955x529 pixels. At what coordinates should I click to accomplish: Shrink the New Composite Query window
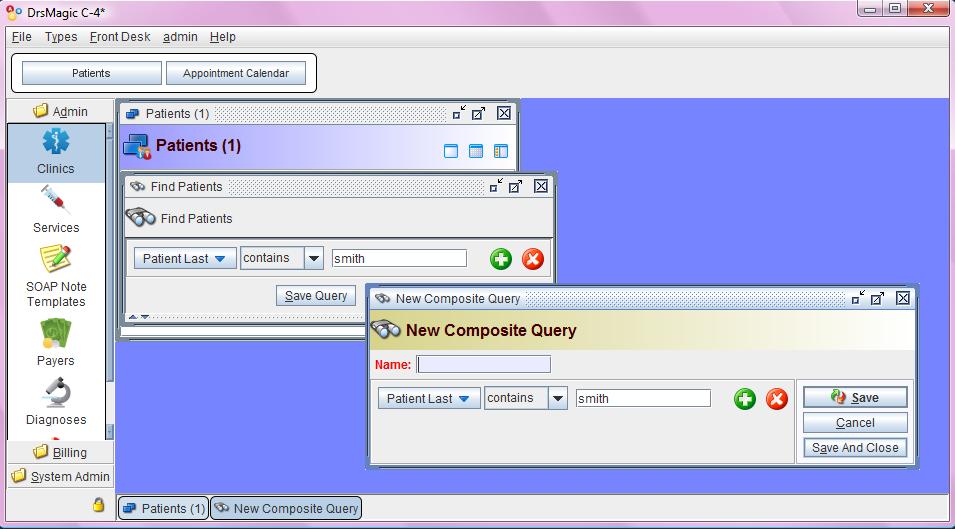pyautogui.click(x=858, y=298)
